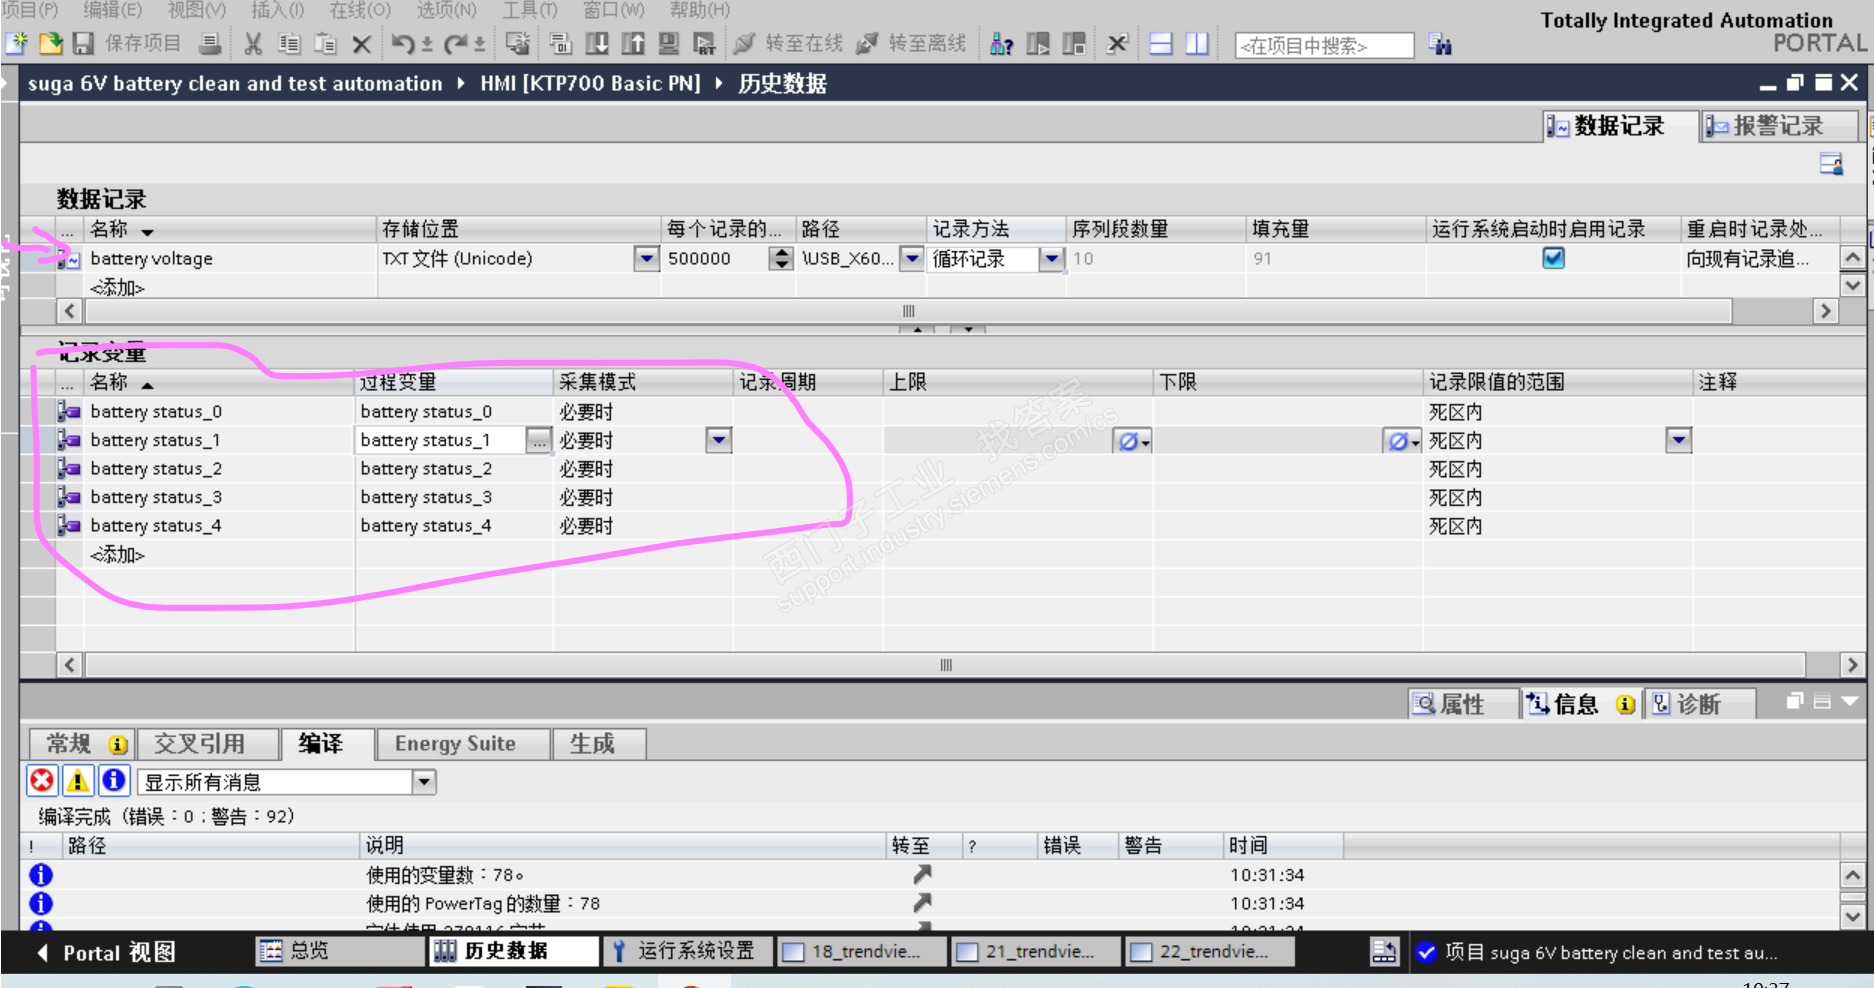Screen dimensions: 1874x988
Task: Open the 显示所有消息 filter dropdown
Action: (424, 781)
